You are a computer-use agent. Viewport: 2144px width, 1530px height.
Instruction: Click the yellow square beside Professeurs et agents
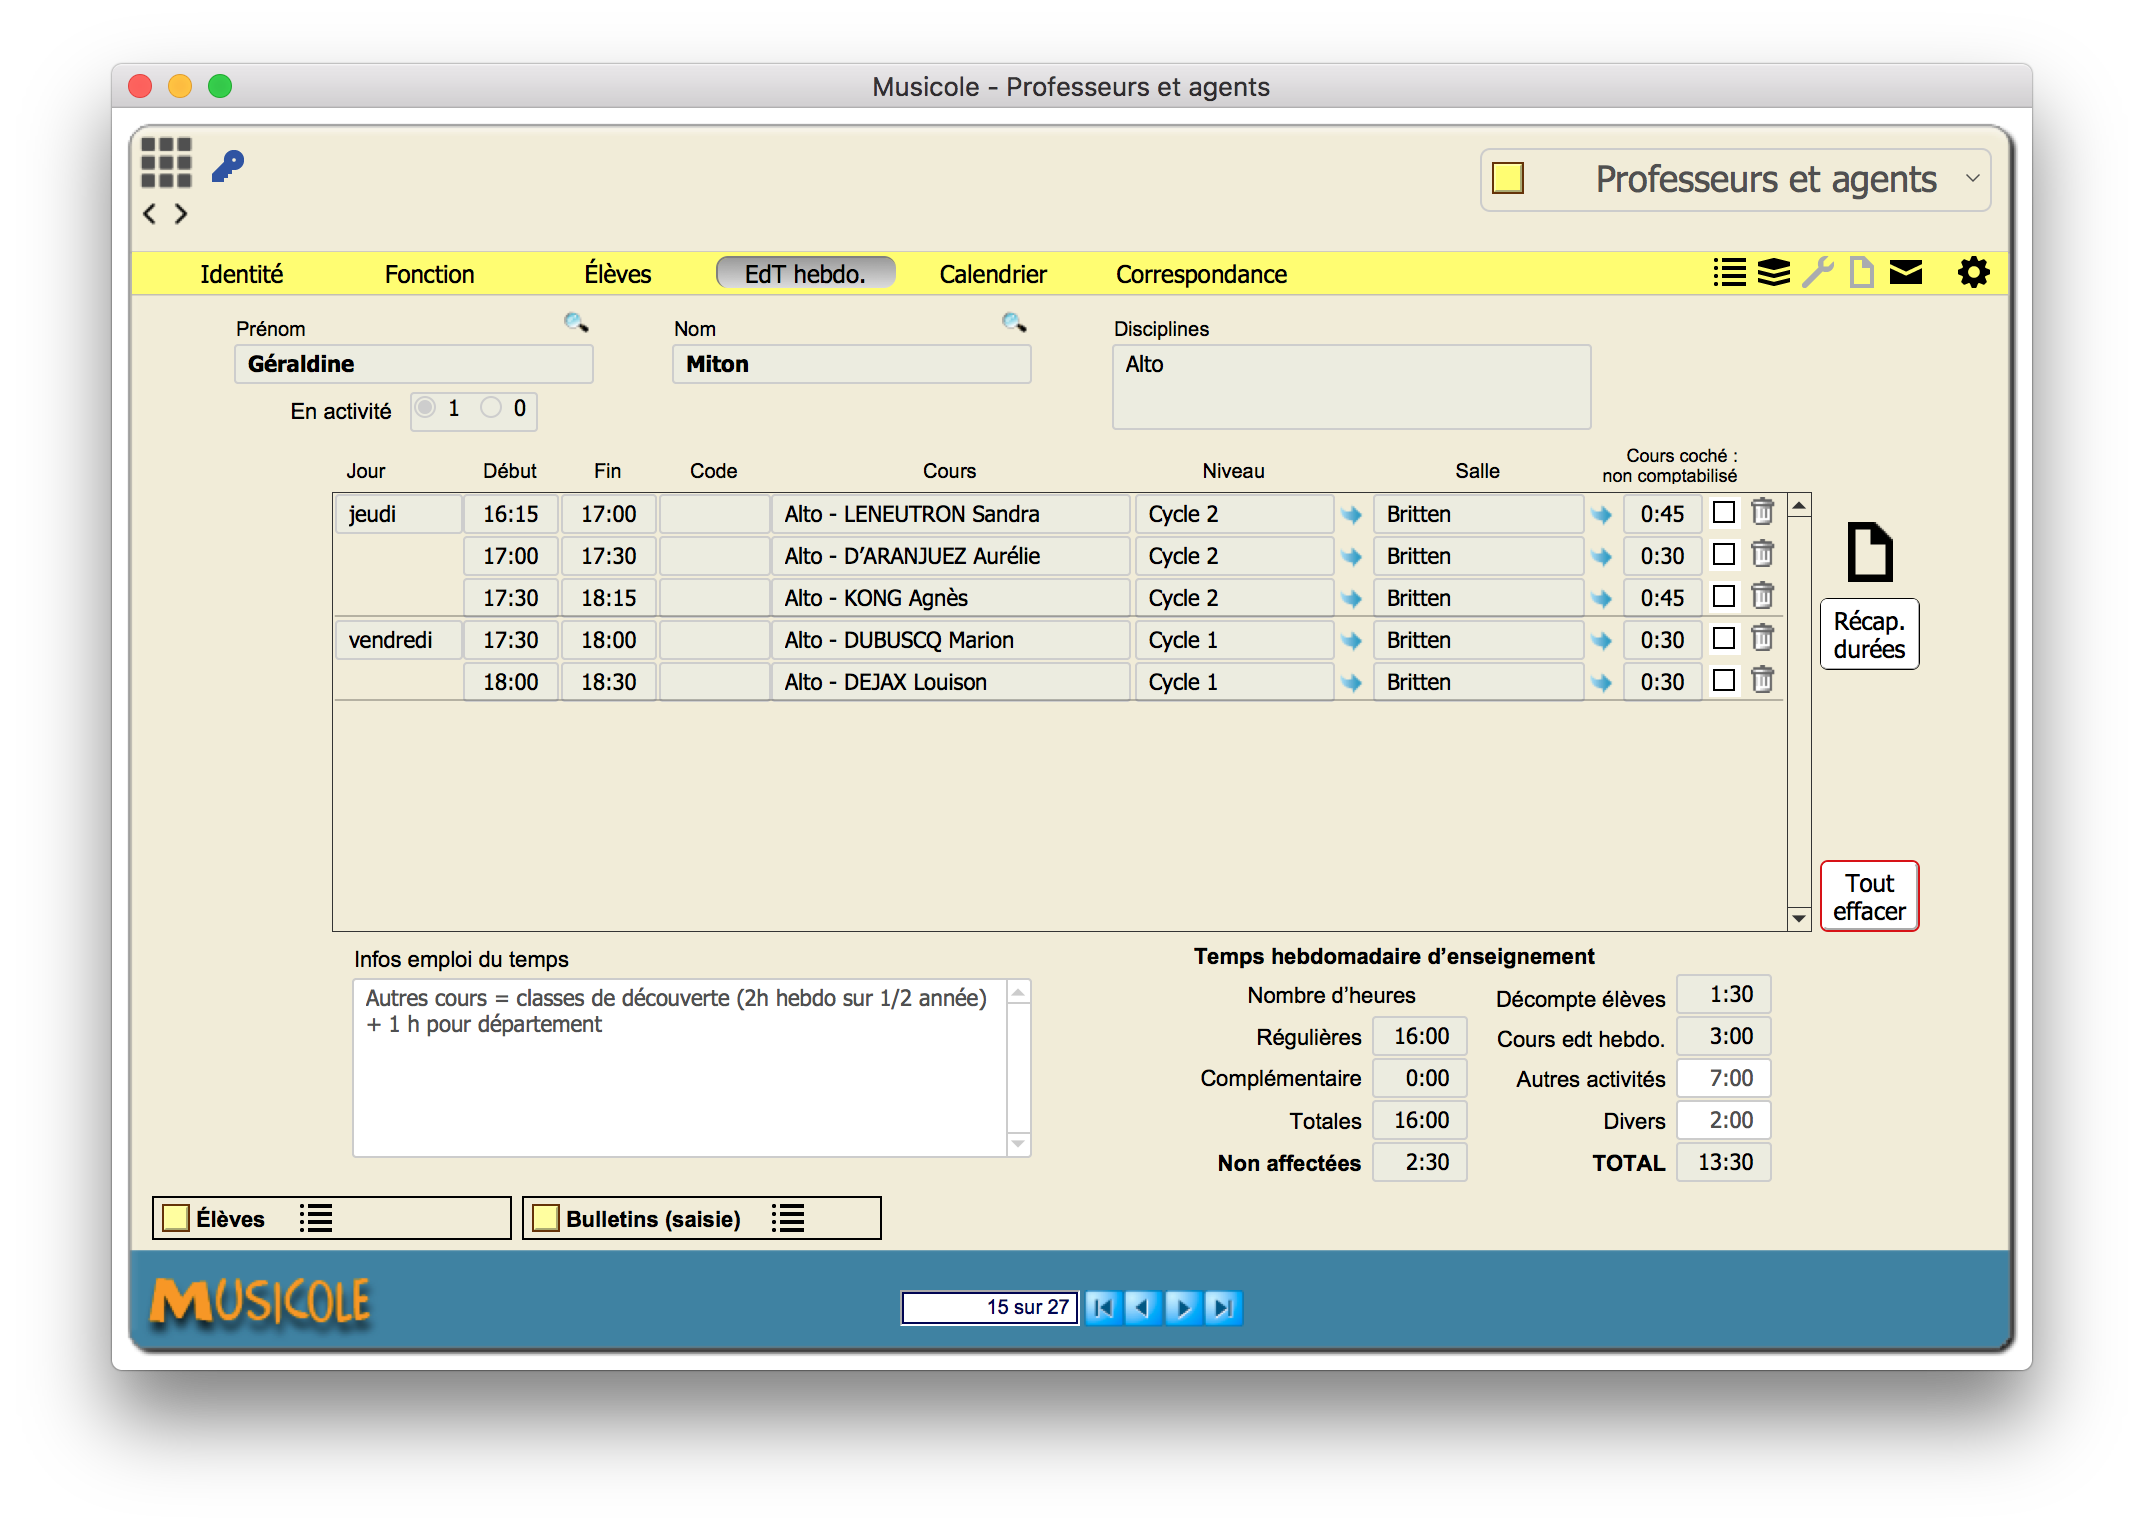(1508, 178)
